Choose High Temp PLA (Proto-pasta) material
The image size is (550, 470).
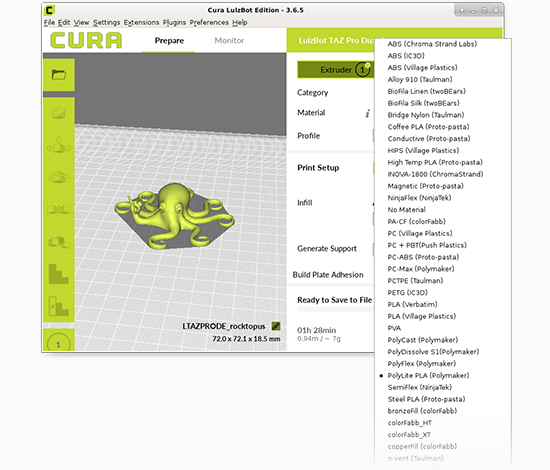(x=443, y=162)
